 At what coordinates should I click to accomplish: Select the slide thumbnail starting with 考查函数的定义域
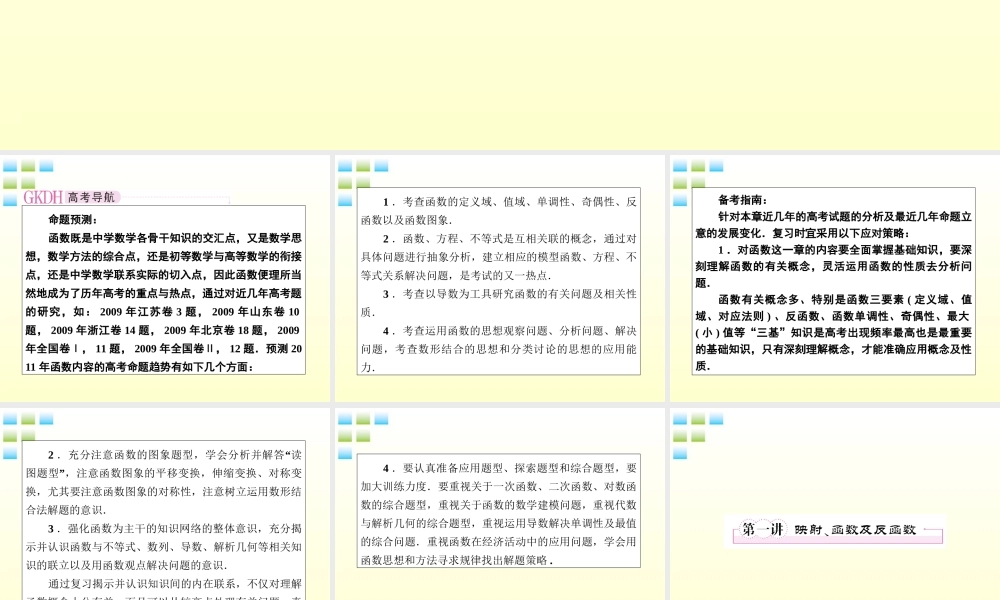(499, 278)
